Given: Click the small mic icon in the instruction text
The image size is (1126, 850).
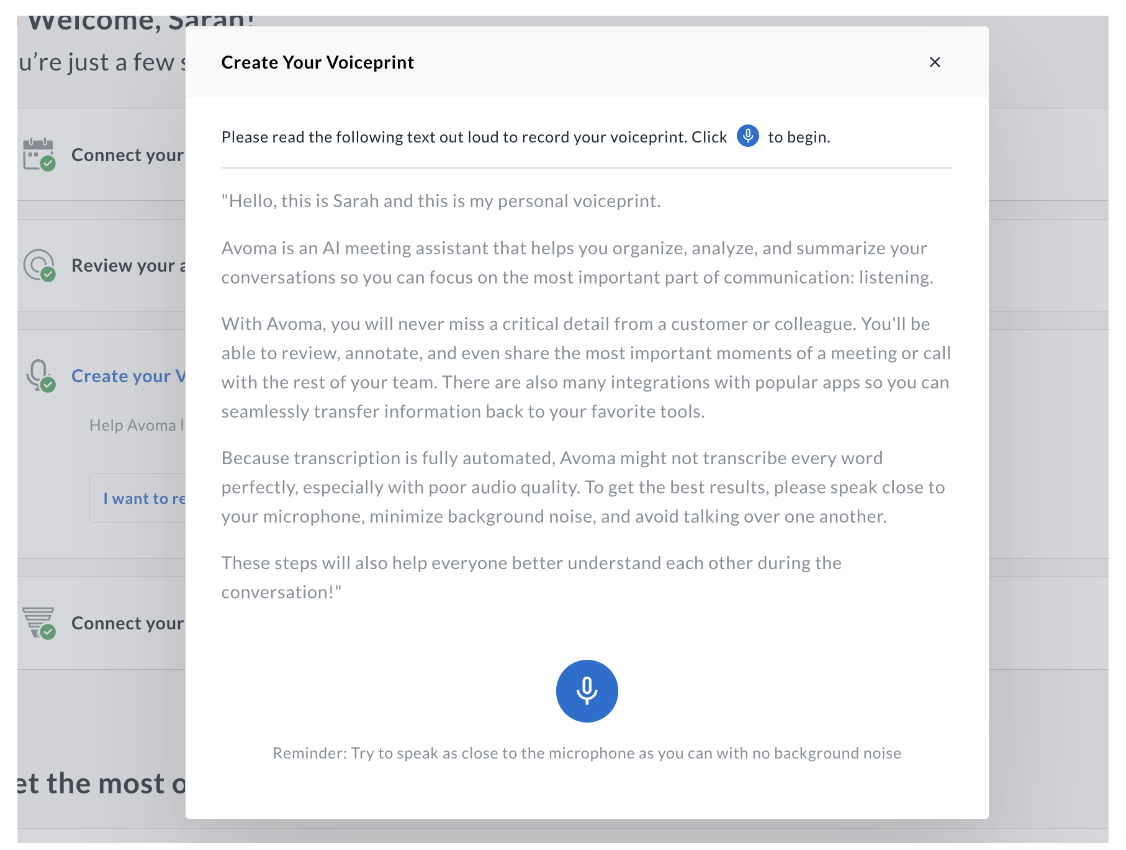Looking at the screenshot, I should (747, 136).
